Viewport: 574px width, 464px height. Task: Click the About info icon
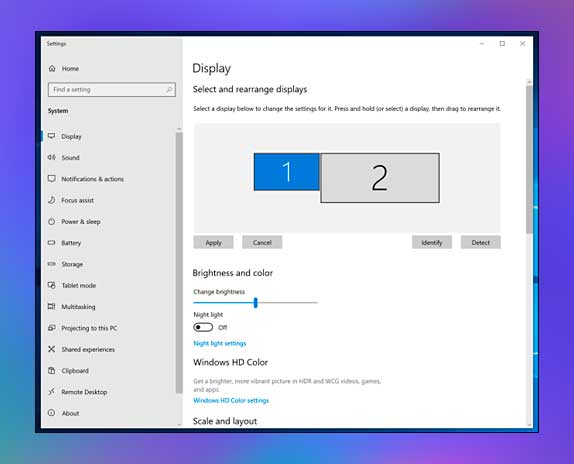[52, 413]
